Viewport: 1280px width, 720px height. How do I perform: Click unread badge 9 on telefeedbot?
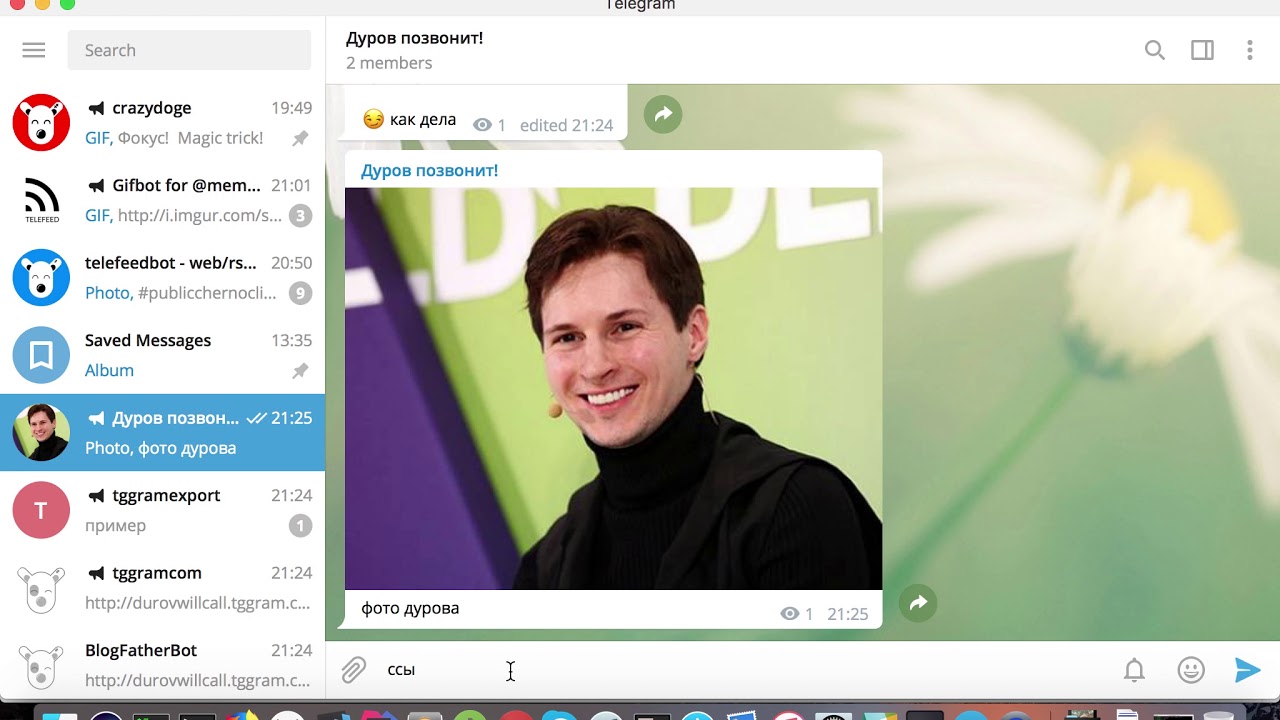pos(300,293)
